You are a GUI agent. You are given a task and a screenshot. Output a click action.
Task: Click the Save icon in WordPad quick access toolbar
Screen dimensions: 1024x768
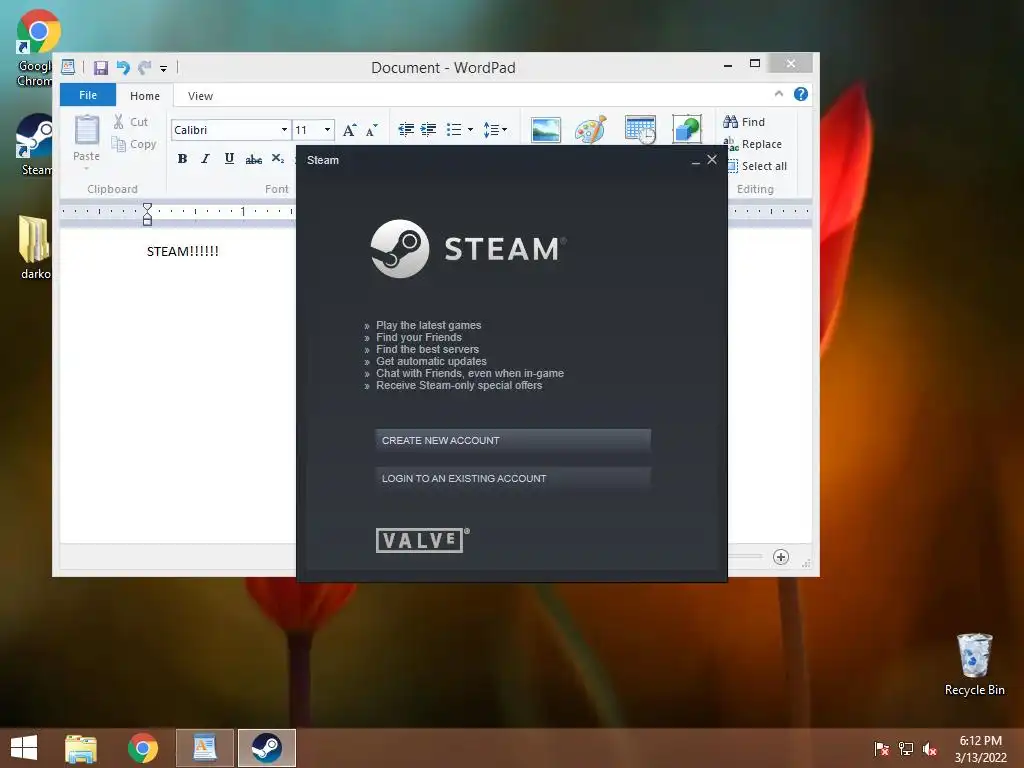coord(101,67)
